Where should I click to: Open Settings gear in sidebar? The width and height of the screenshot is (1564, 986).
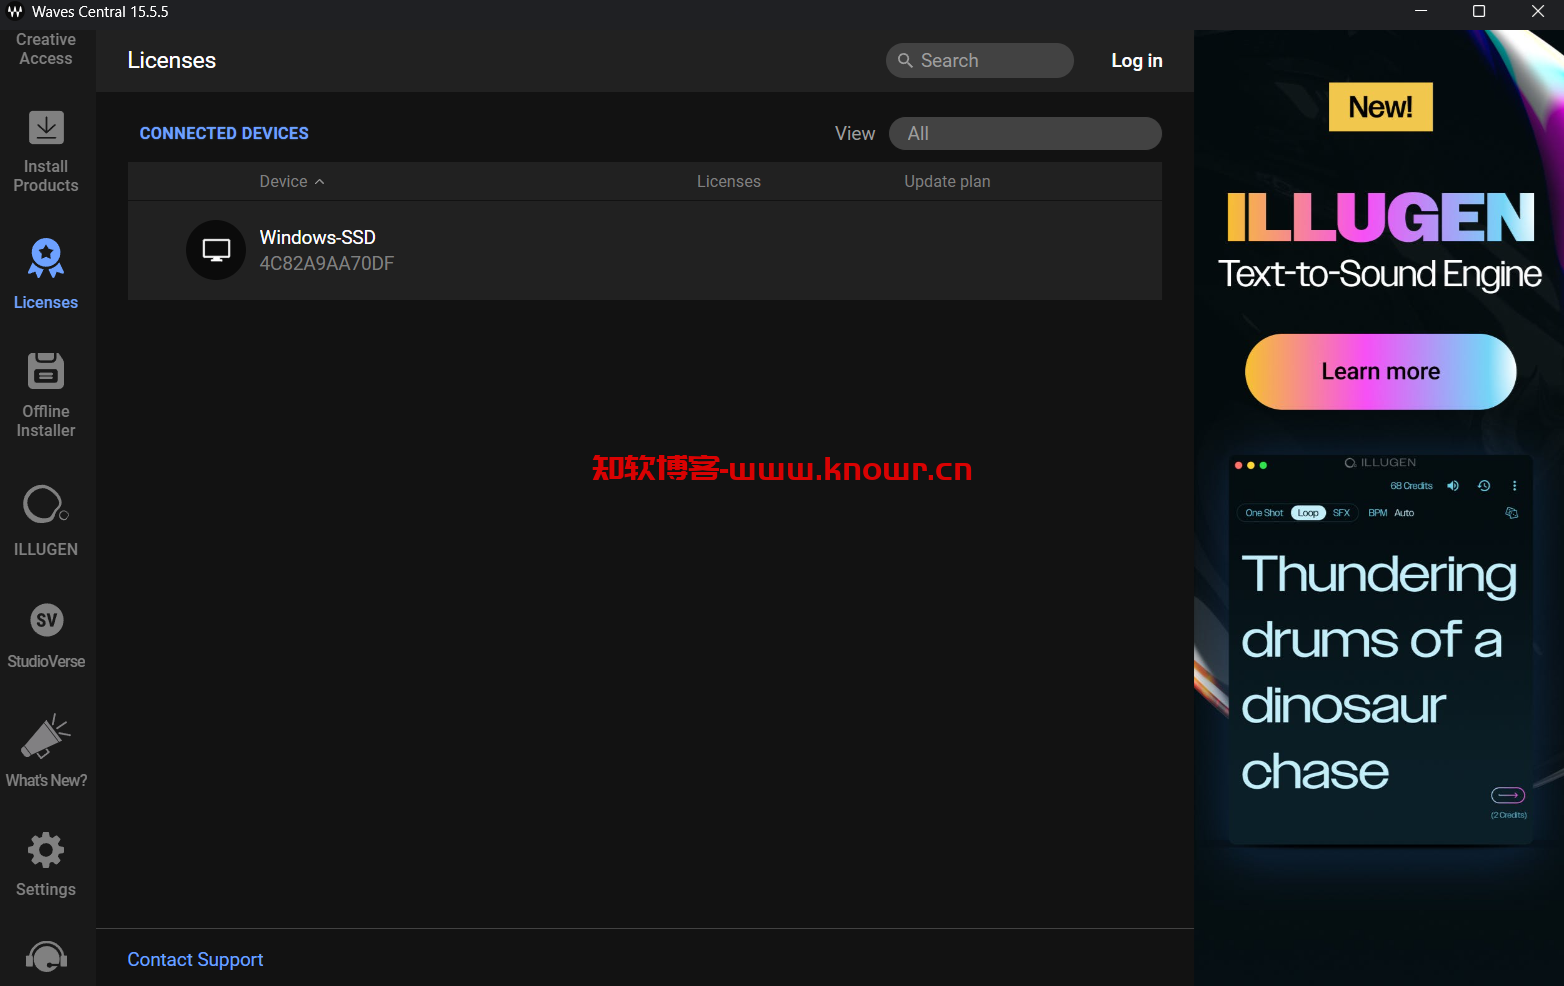coord(46,850)
